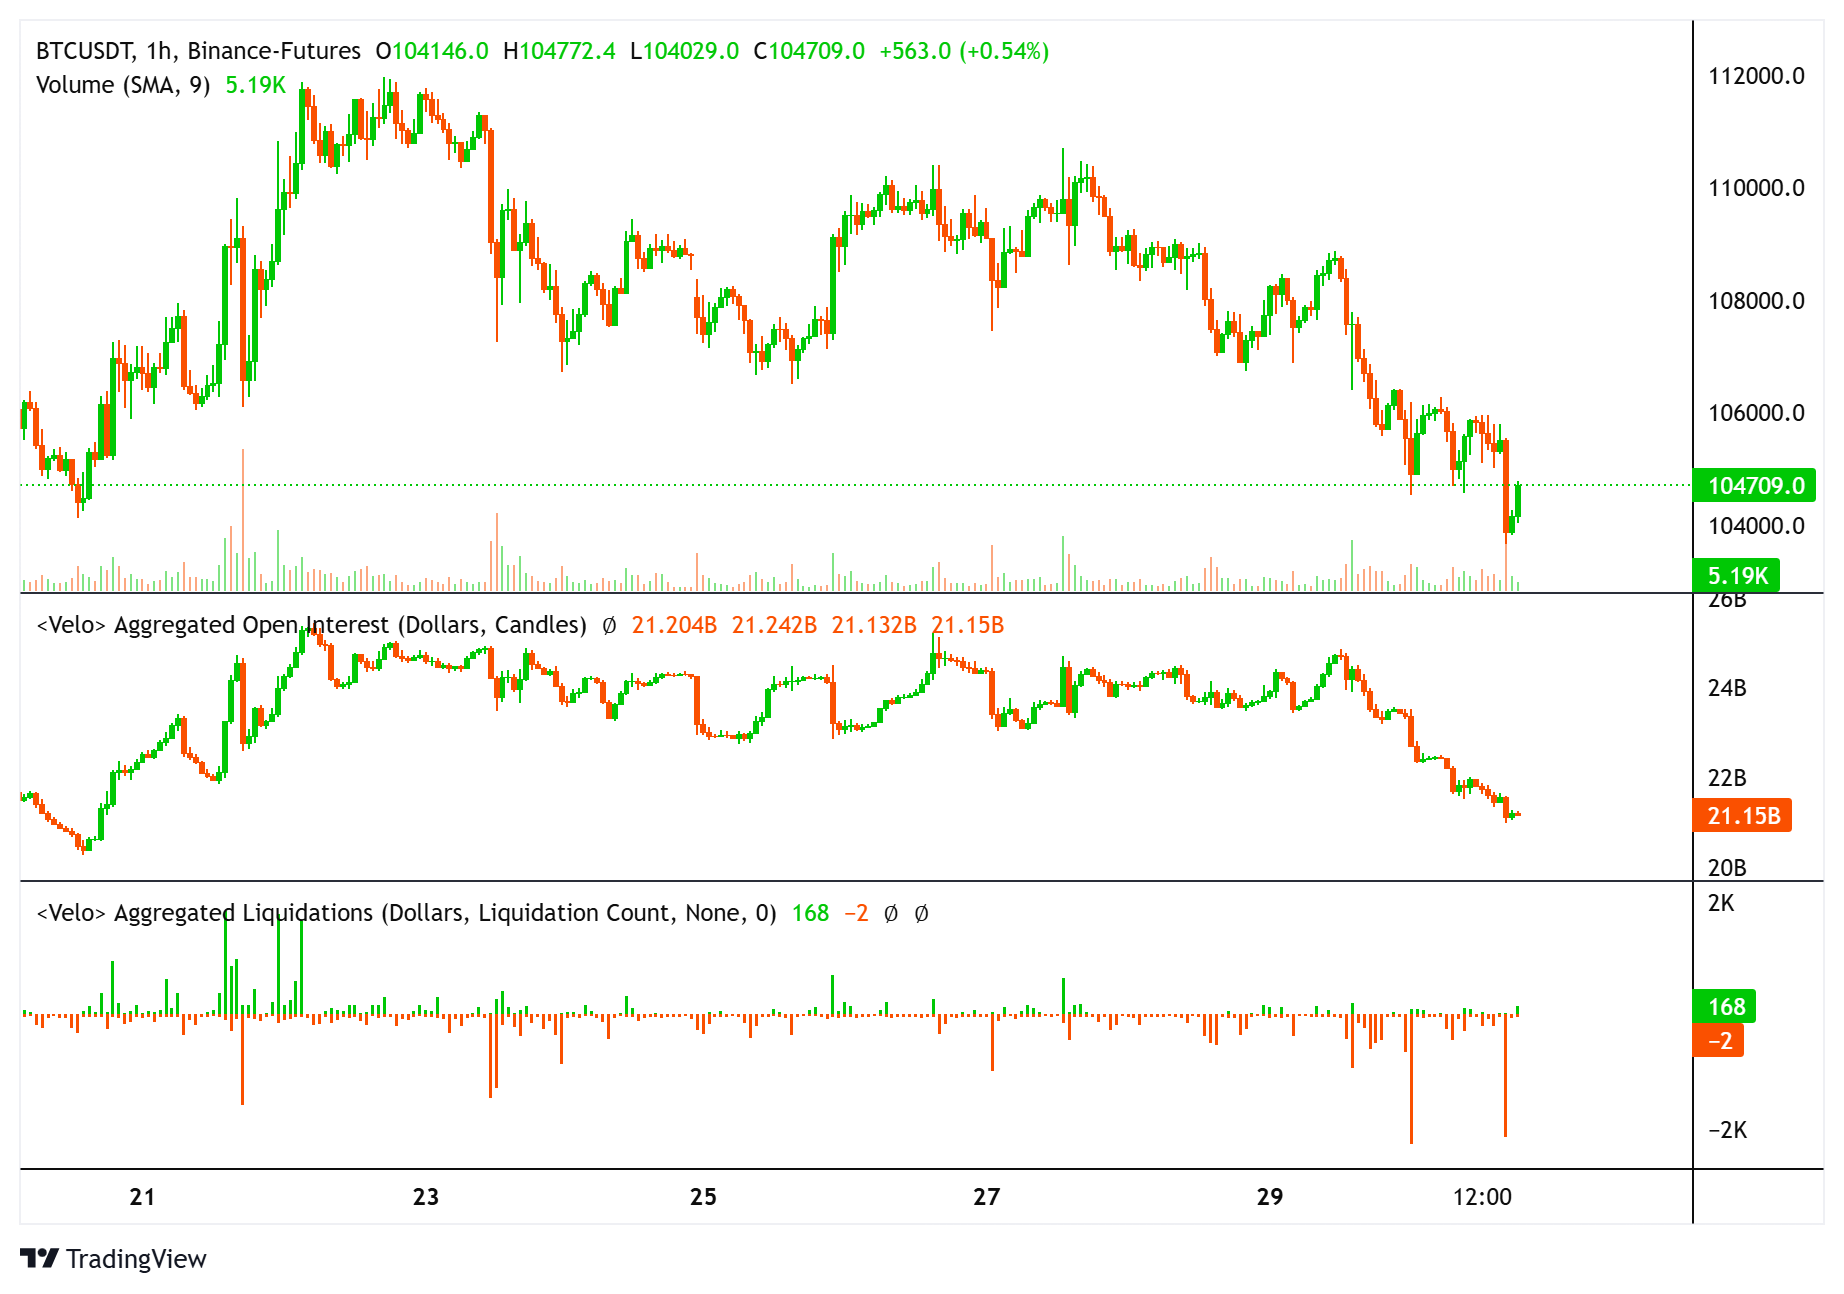
Task: Click the green 104709.0 current price tag
Action: point(1755,486)
